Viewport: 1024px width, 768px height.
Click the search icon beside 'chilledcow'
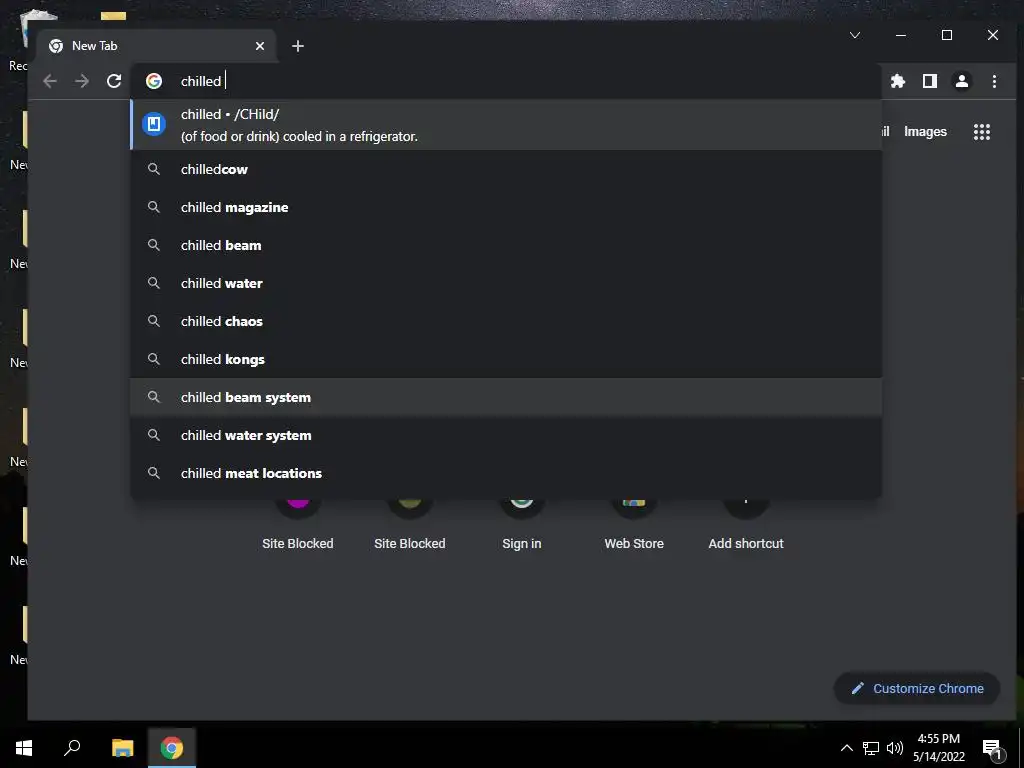pyautogui.click(x=153, y=169)
